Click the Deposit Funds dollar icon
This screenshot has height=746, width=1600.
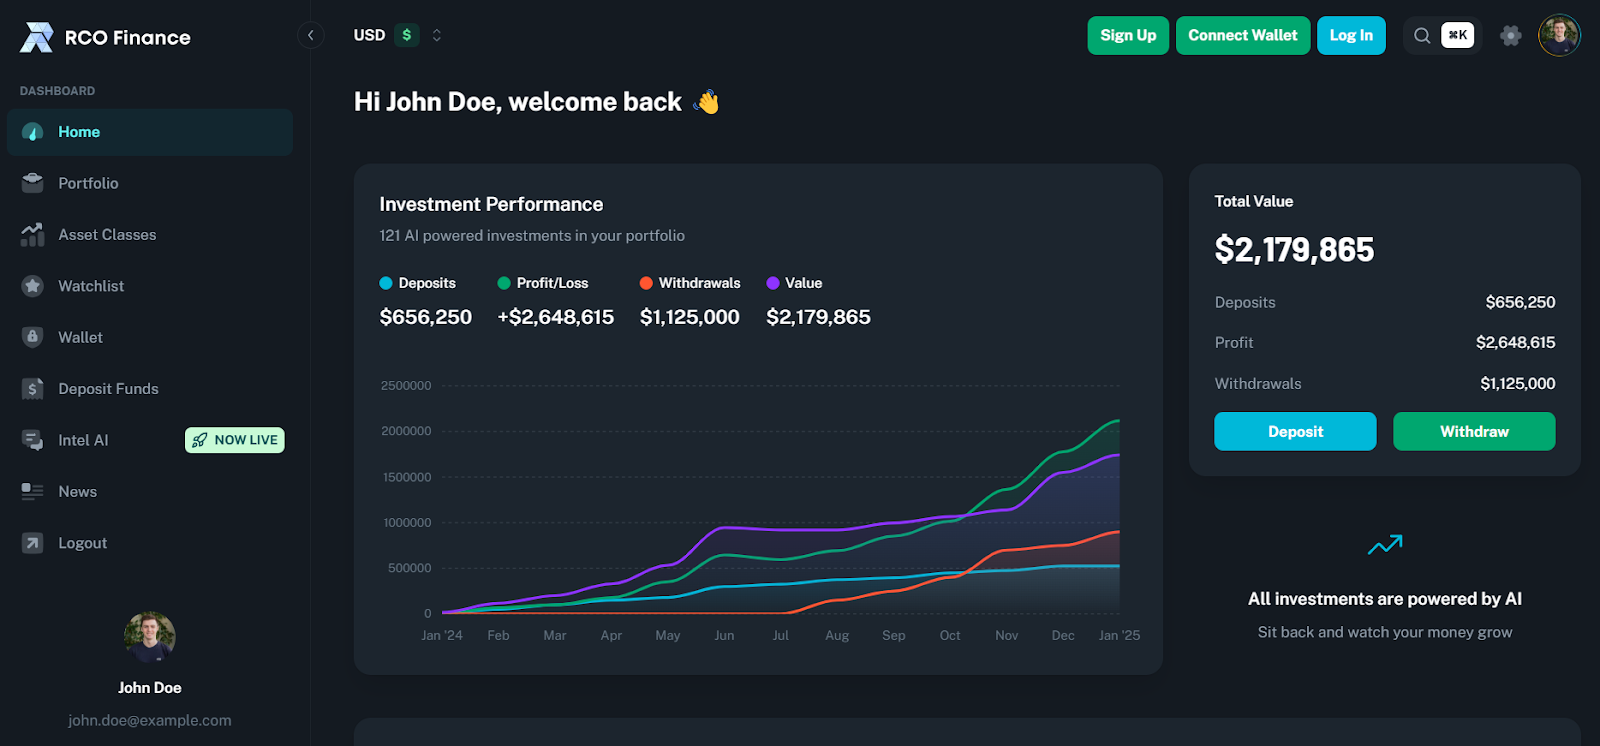pyautogui.click(x=33, y=389)
